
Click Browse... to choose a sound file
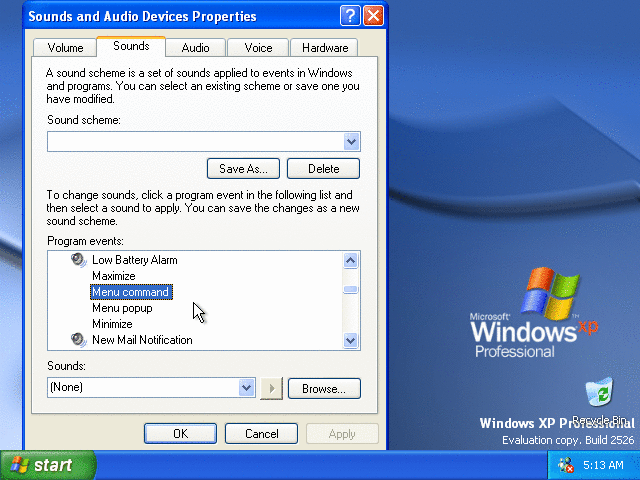[324, 389]
